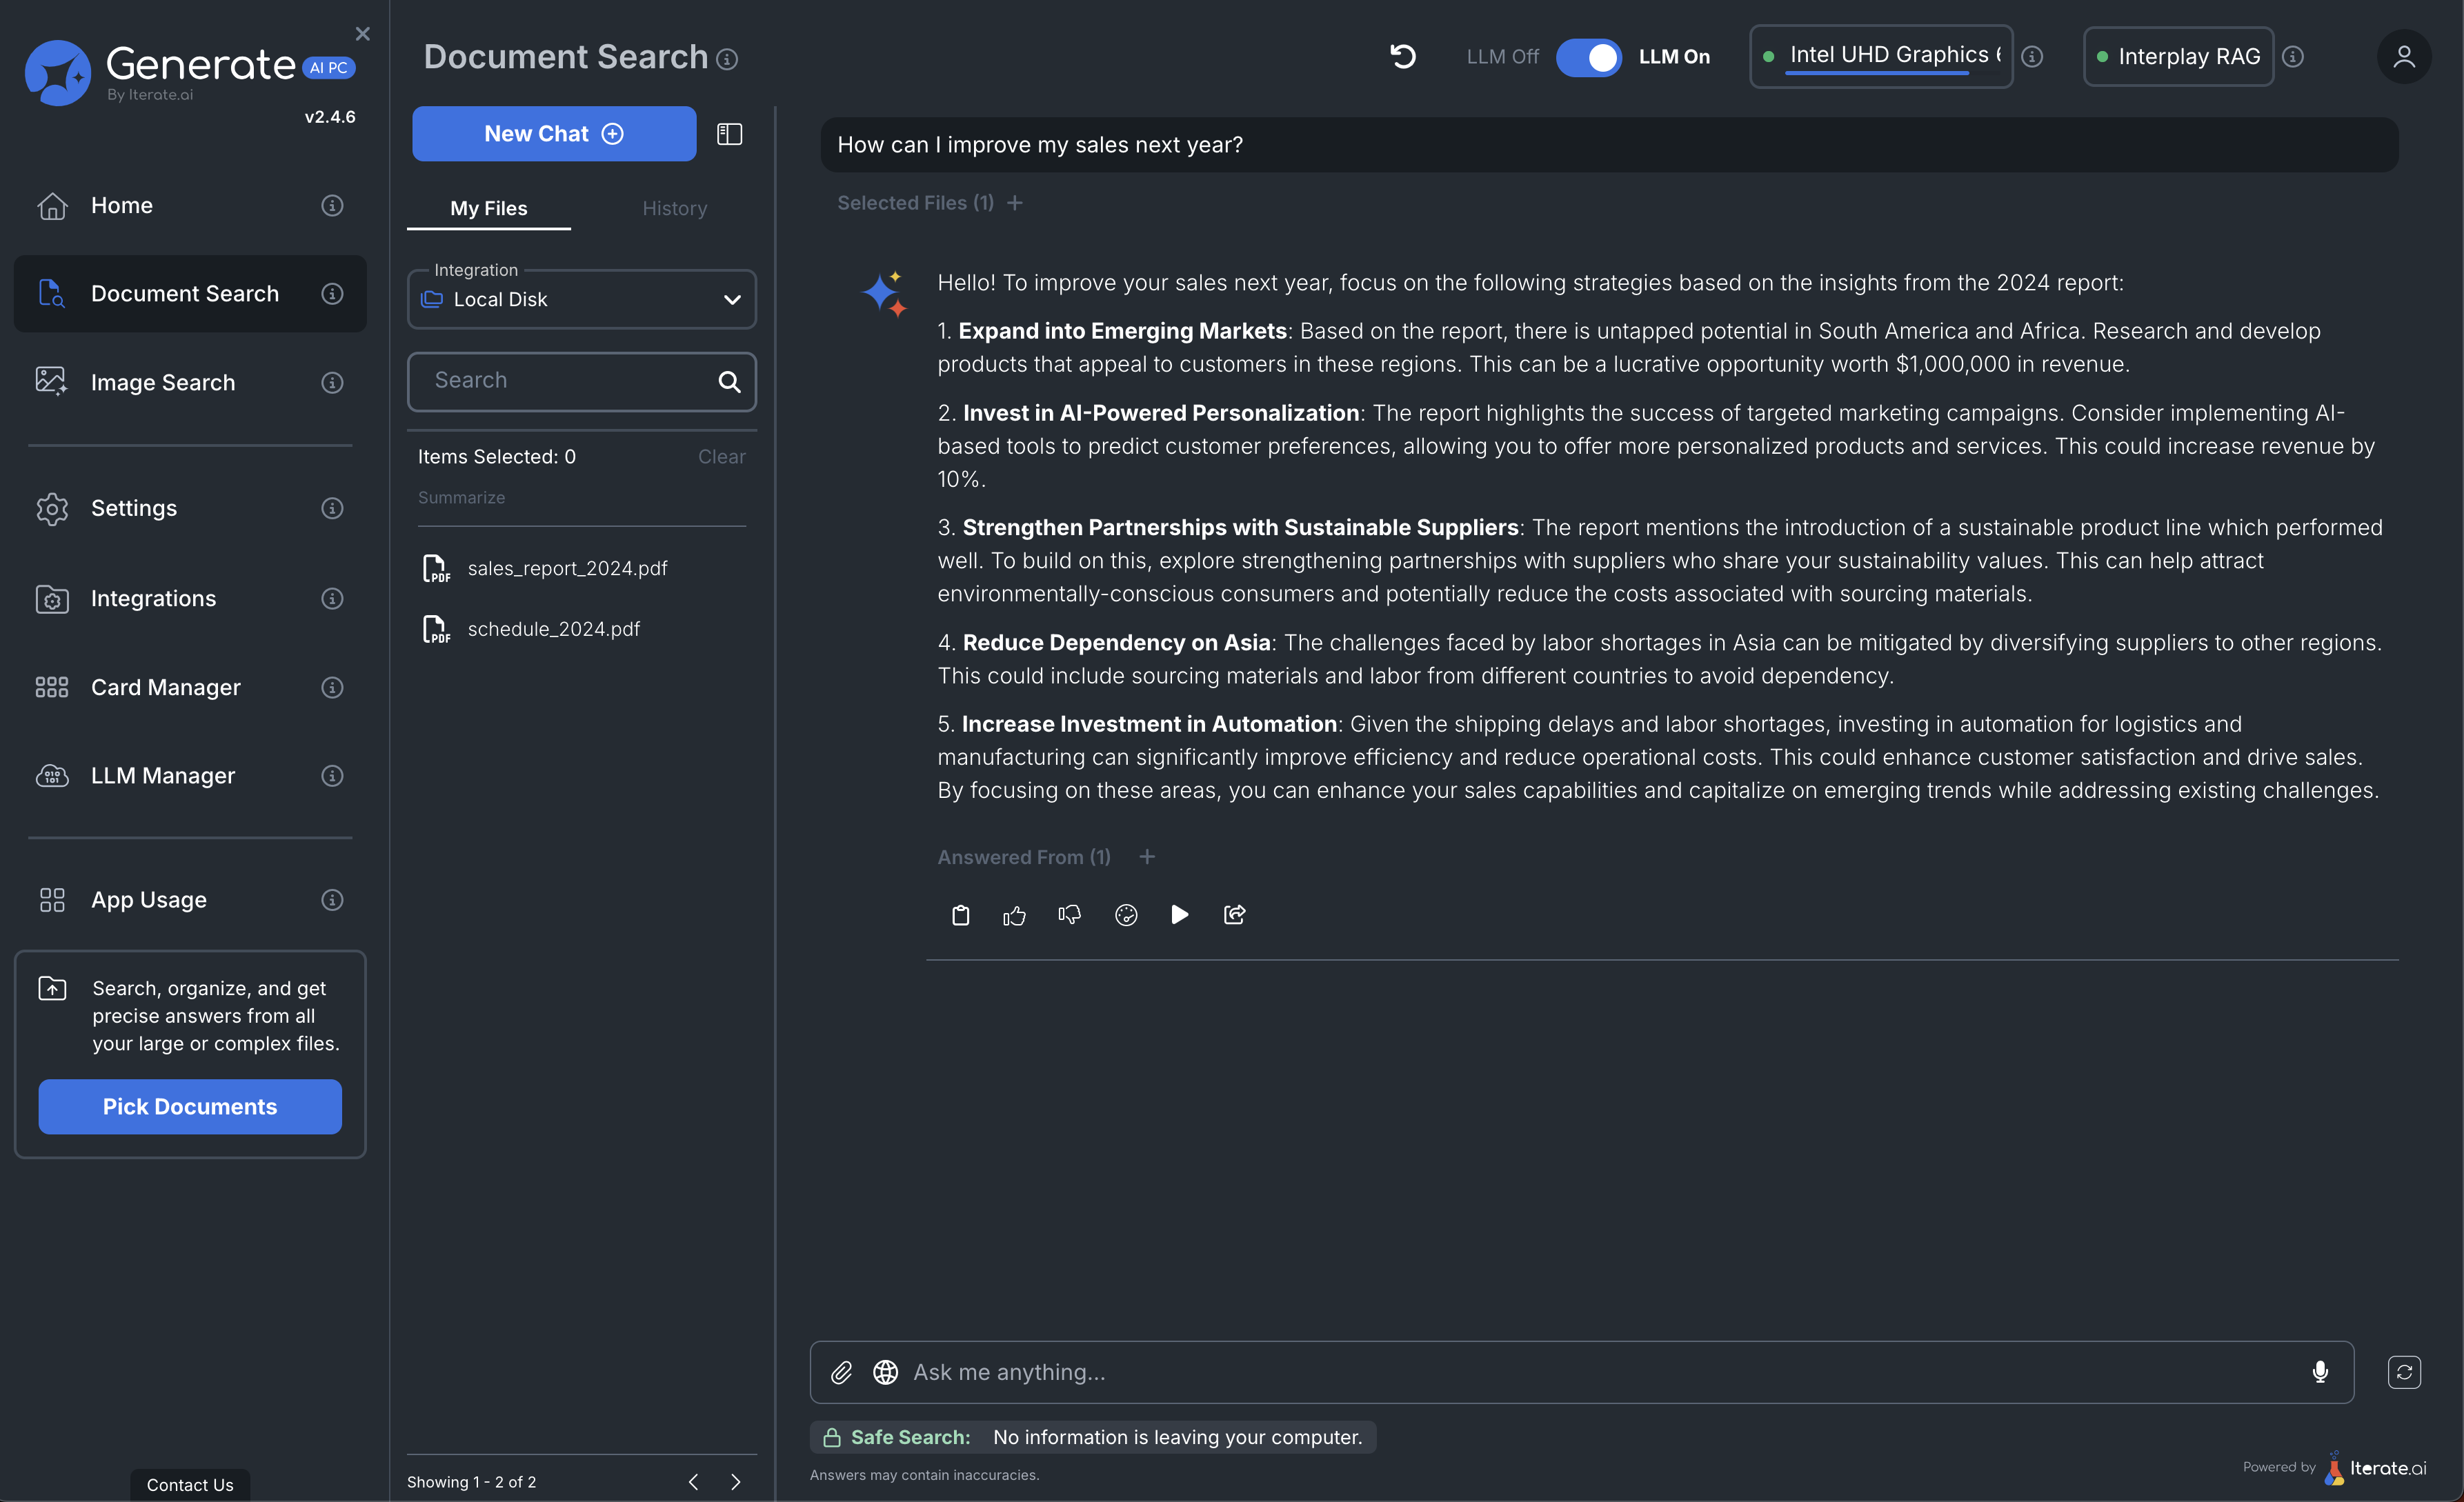Click the refresh arrow icon near LLM Off
2464x1502 pixels.
click(x=1403, y=56)
